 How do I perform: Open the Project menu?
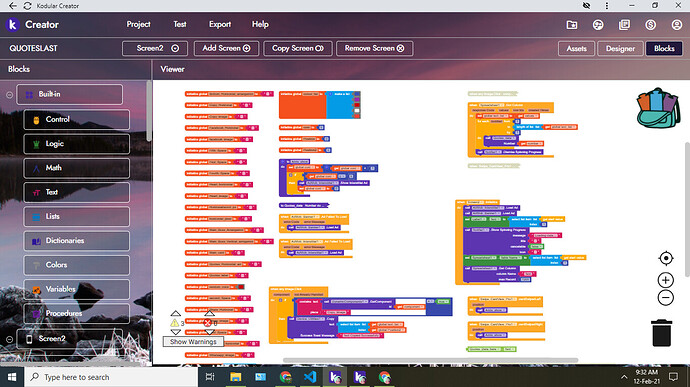tap(138, 24)
